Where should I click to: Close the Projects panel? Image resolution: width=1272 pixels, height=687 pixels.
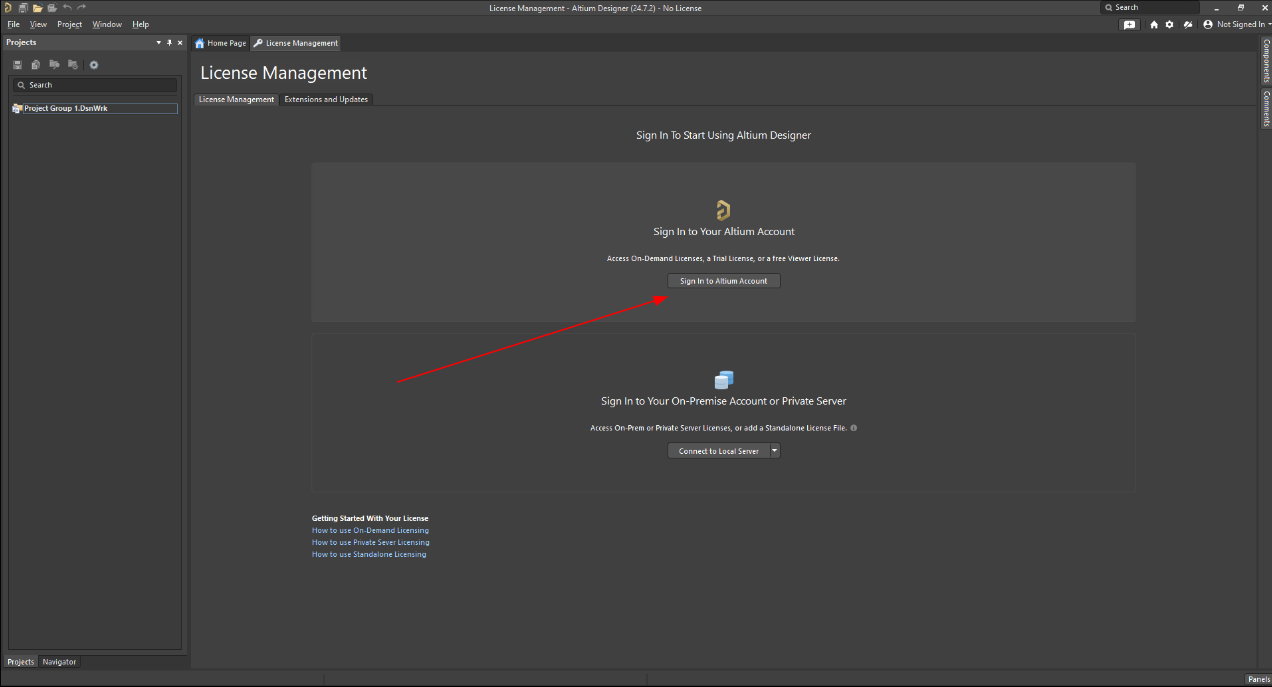point(180,43)
